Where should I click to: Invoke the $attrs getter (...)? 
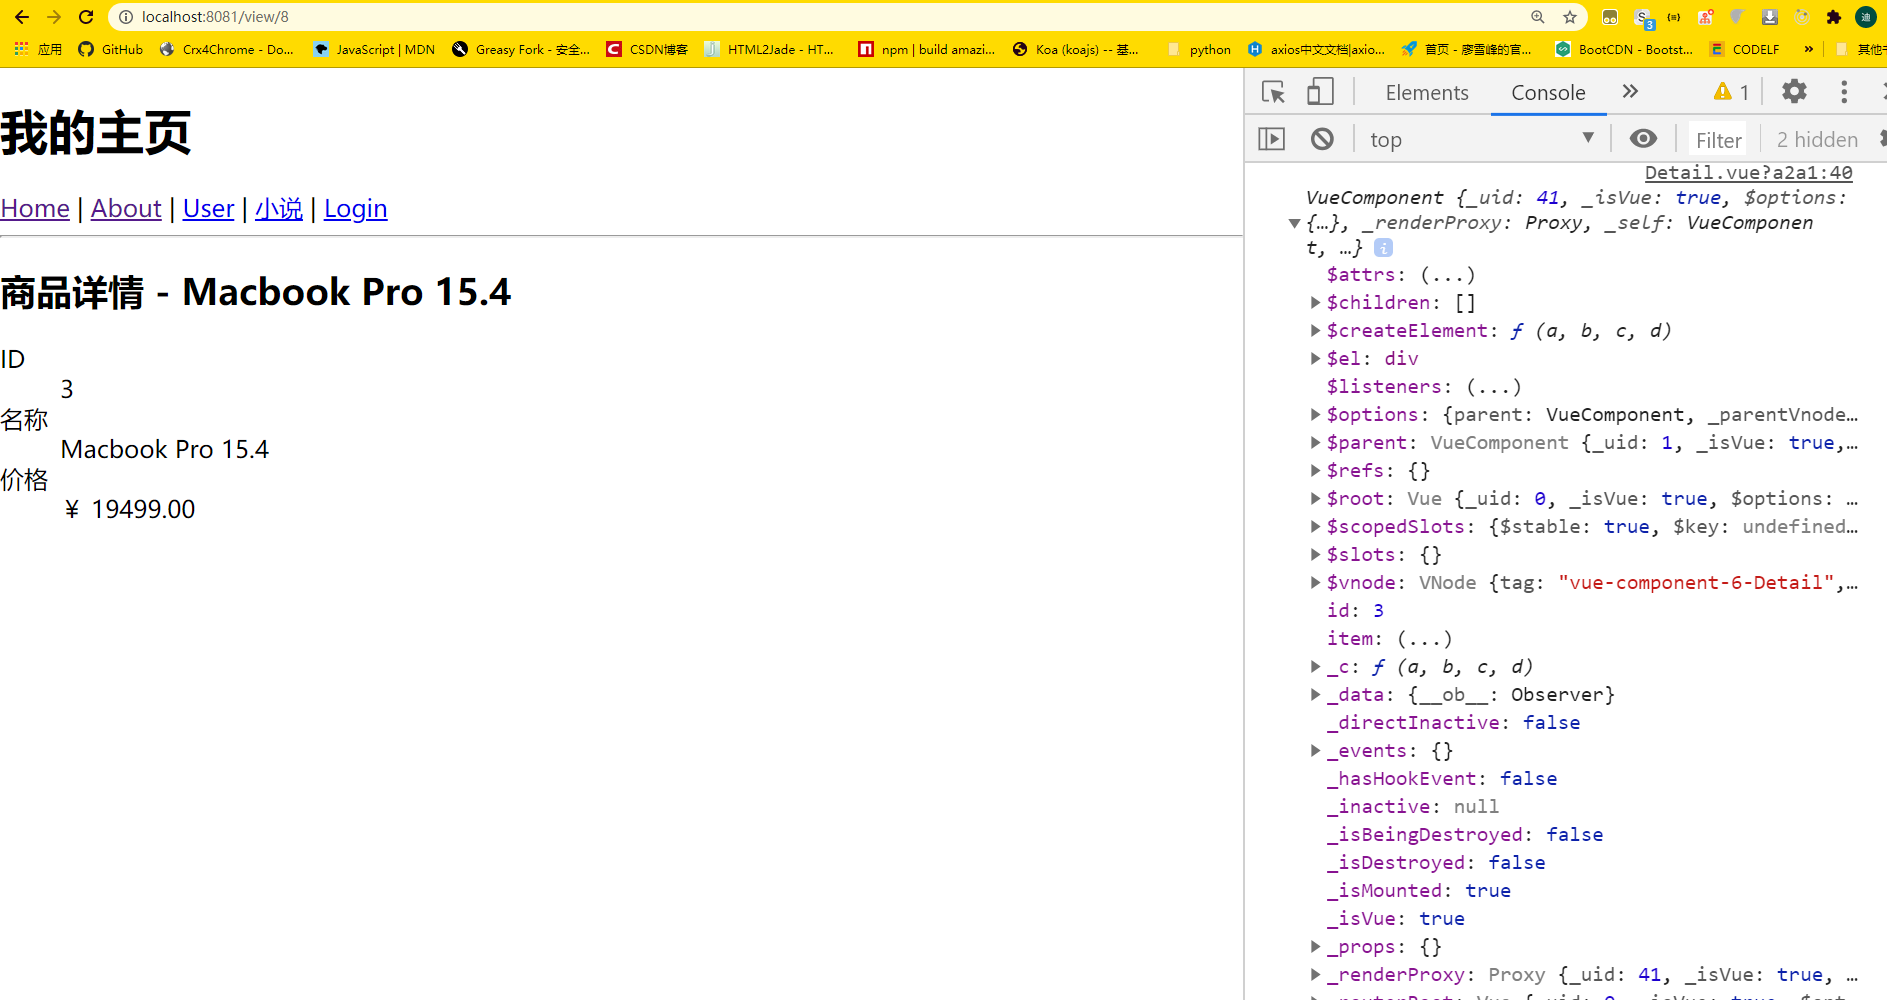[x=1447, y=275]
